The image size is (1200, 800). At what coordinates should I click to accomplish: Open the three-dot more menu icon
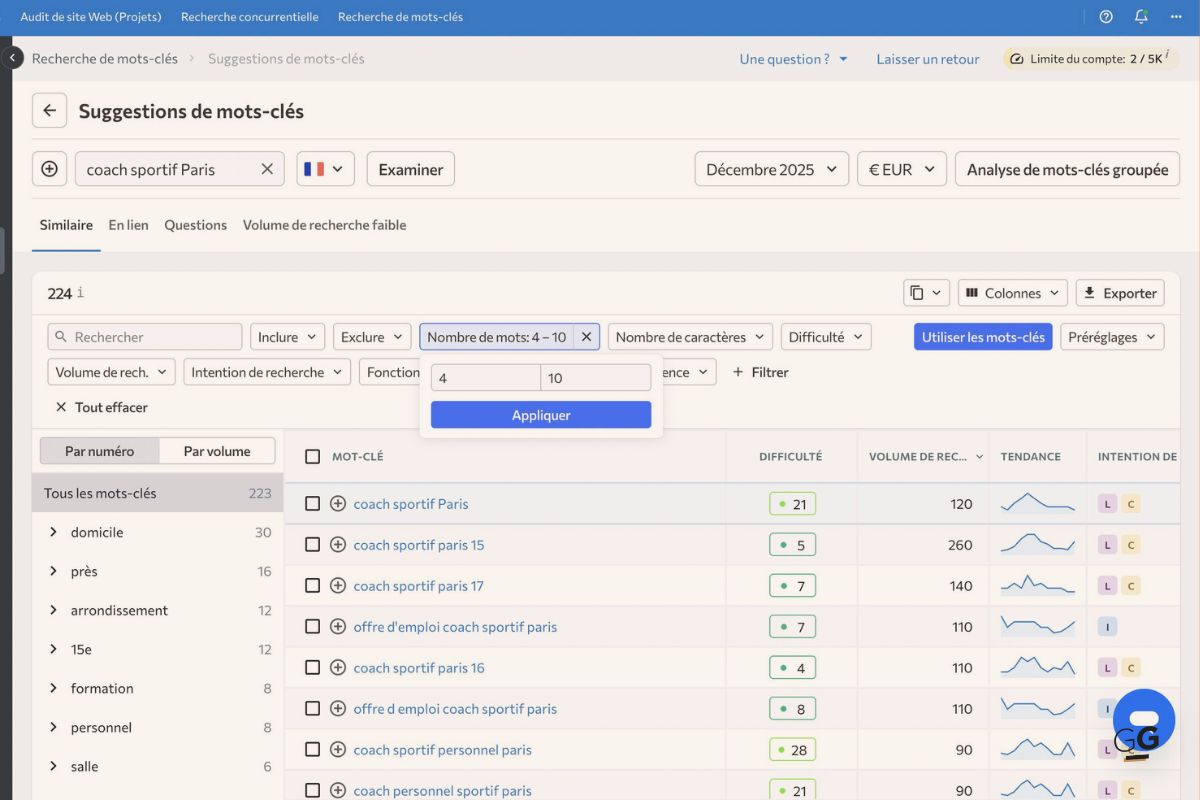[1176, 16]
